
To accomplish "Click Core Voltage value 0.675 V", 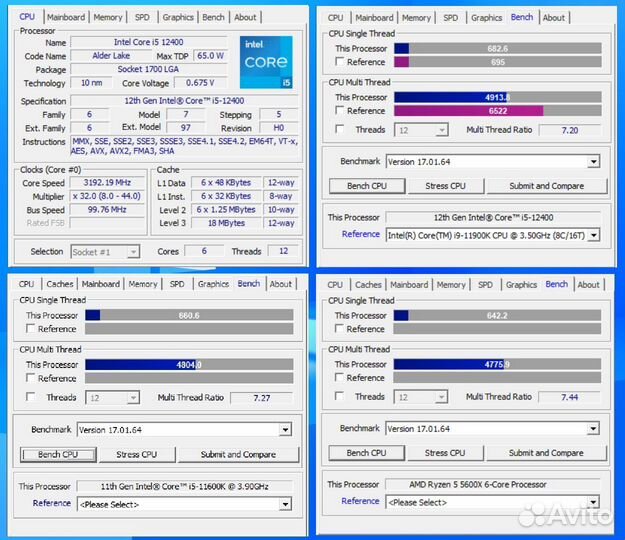I will [x=200, y=83].
